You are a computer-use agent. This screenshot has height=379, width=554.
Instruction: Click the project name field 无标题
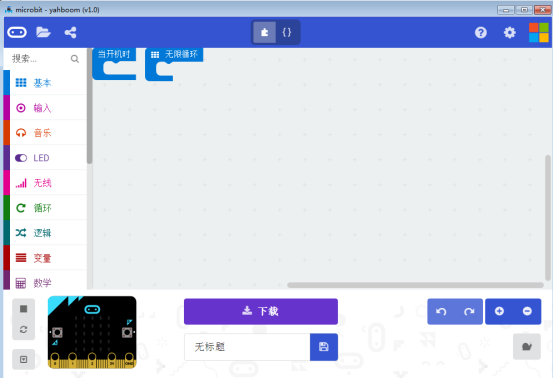(247, 347)
